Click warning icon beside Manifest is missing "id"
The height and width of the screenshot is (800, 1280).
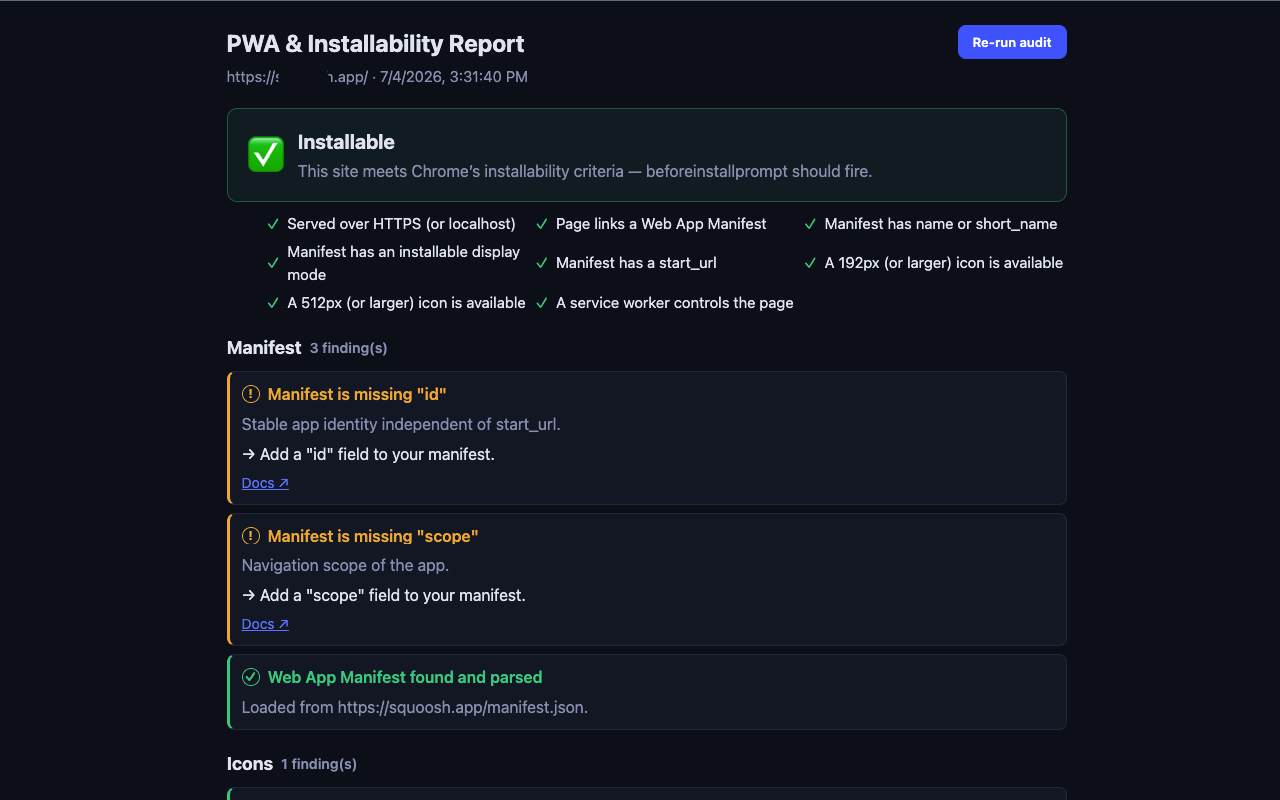coord(251,394)
